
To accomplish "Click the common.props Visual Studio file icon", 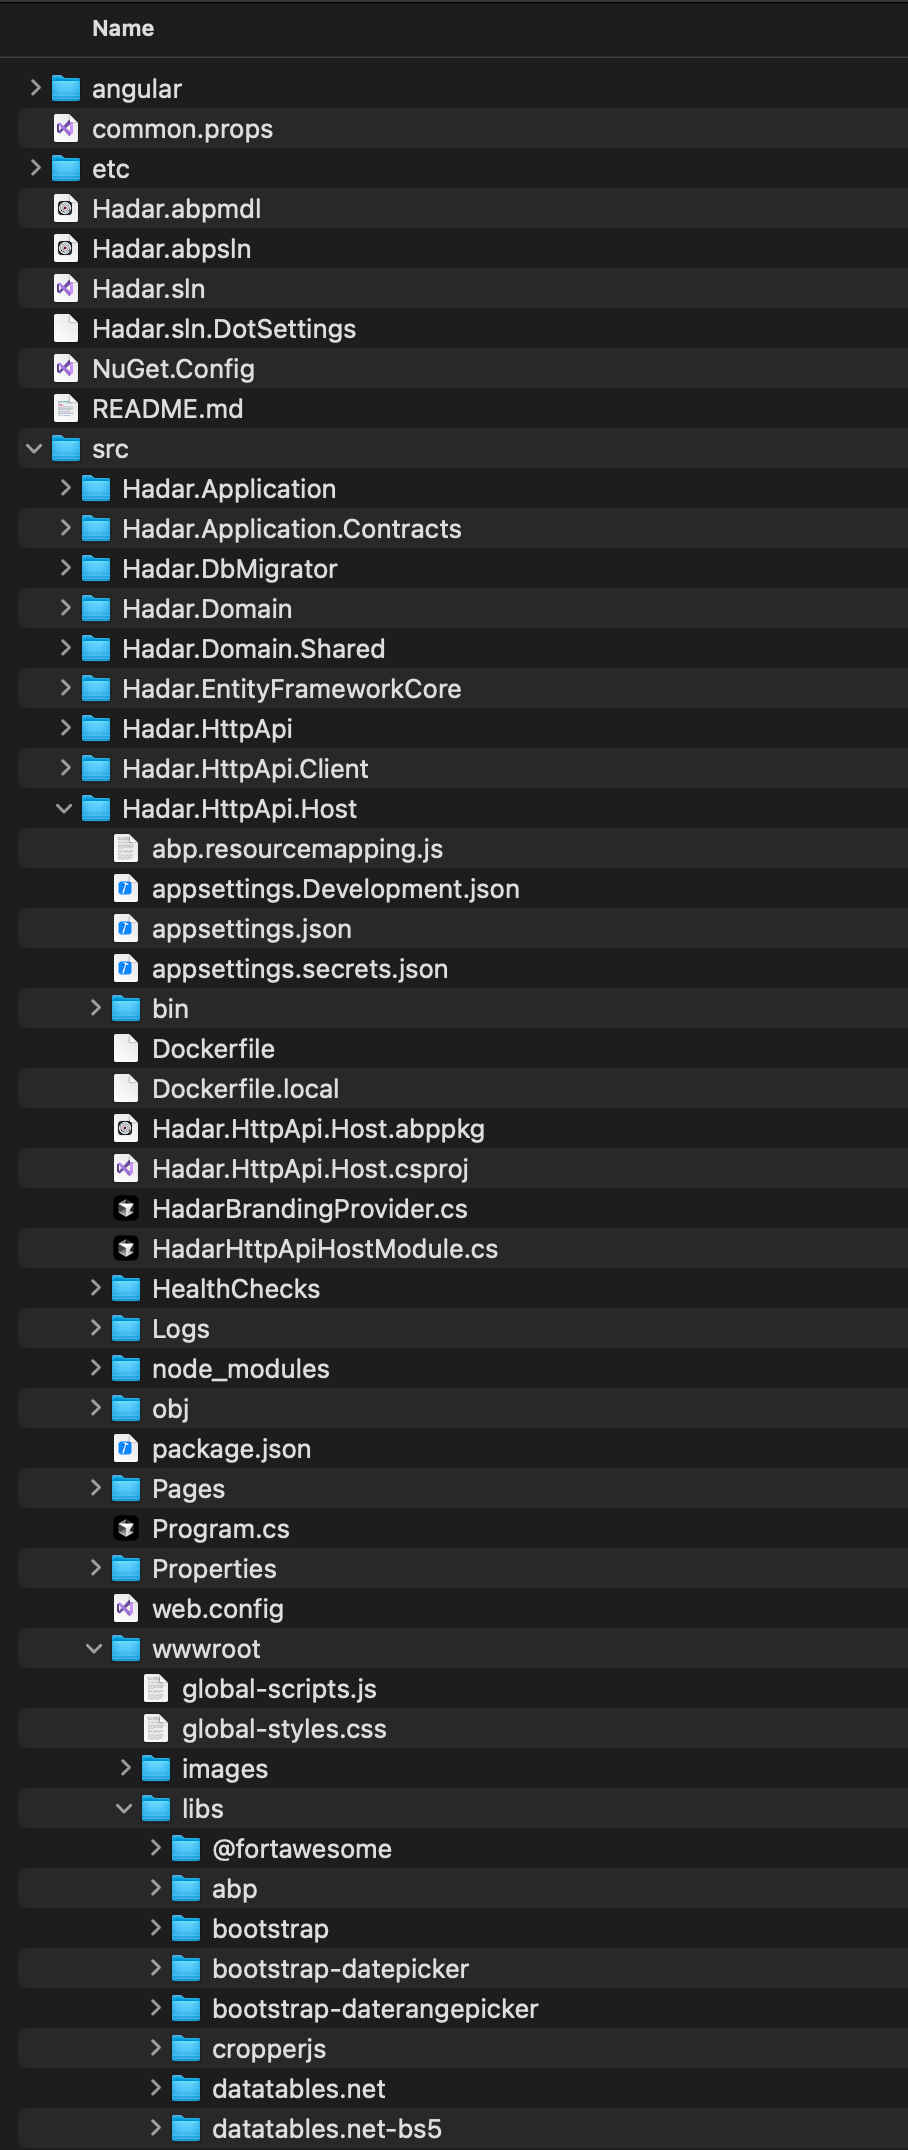I will 66,128.
